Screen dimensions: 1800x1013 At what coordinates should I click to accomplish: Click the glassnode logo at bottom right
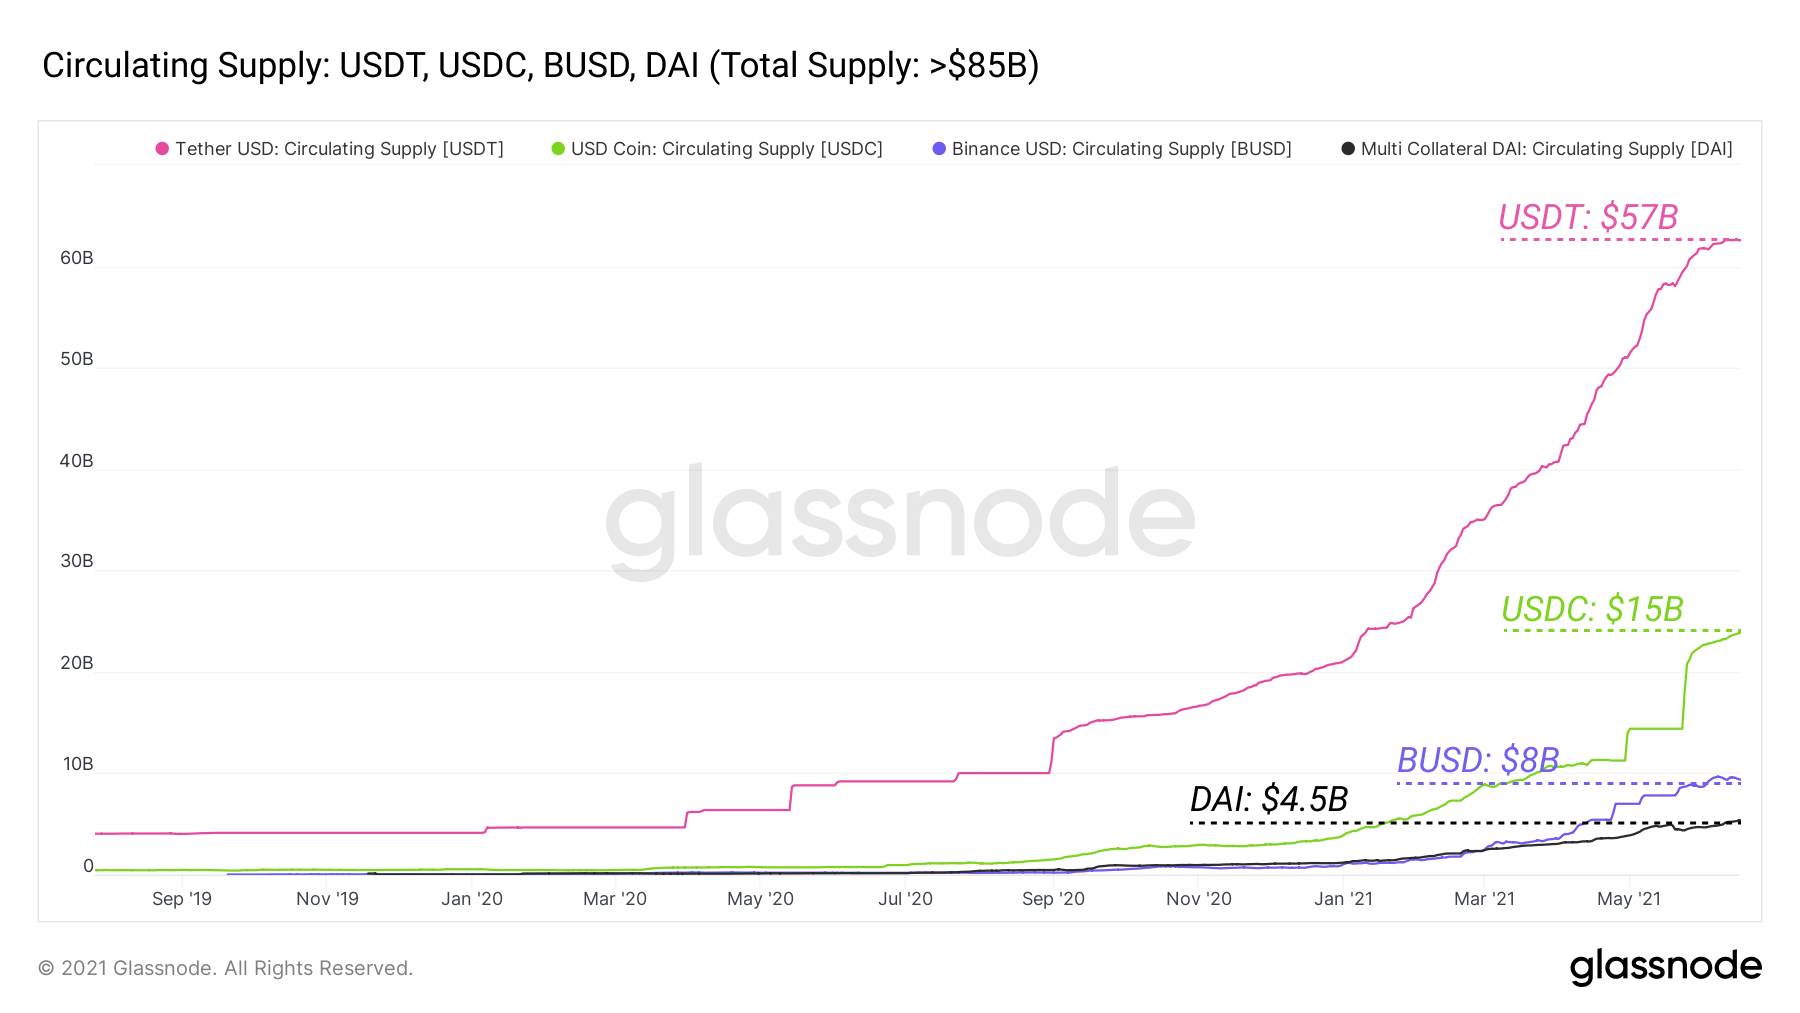pos(1665,967)
